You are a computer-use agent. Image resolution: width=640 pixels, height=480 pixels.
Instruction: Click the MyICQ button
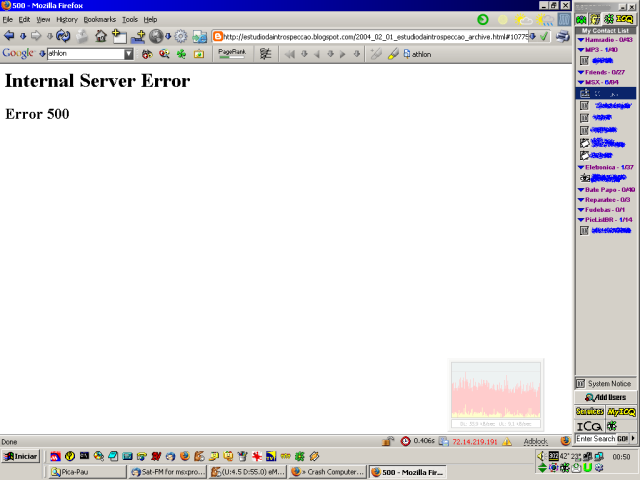[621, 411]
